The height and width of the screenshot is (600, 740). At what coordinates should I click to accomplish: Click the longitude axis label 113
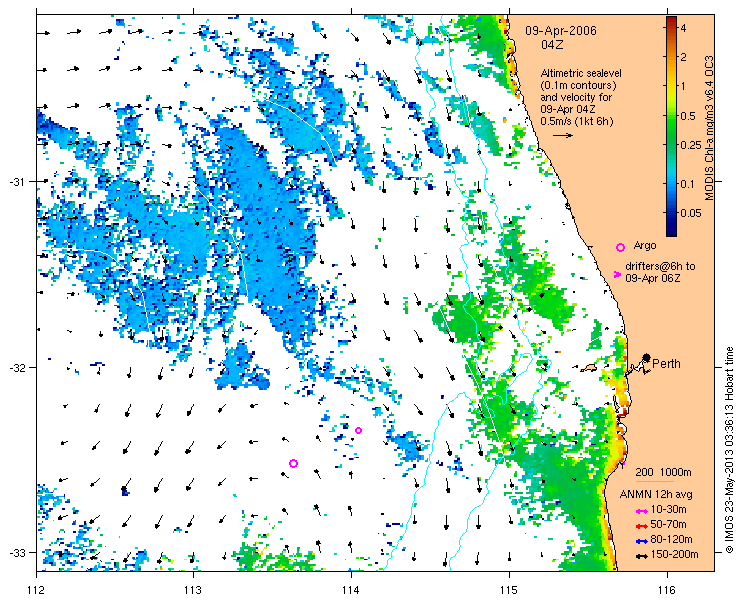[x=193, y=590]
